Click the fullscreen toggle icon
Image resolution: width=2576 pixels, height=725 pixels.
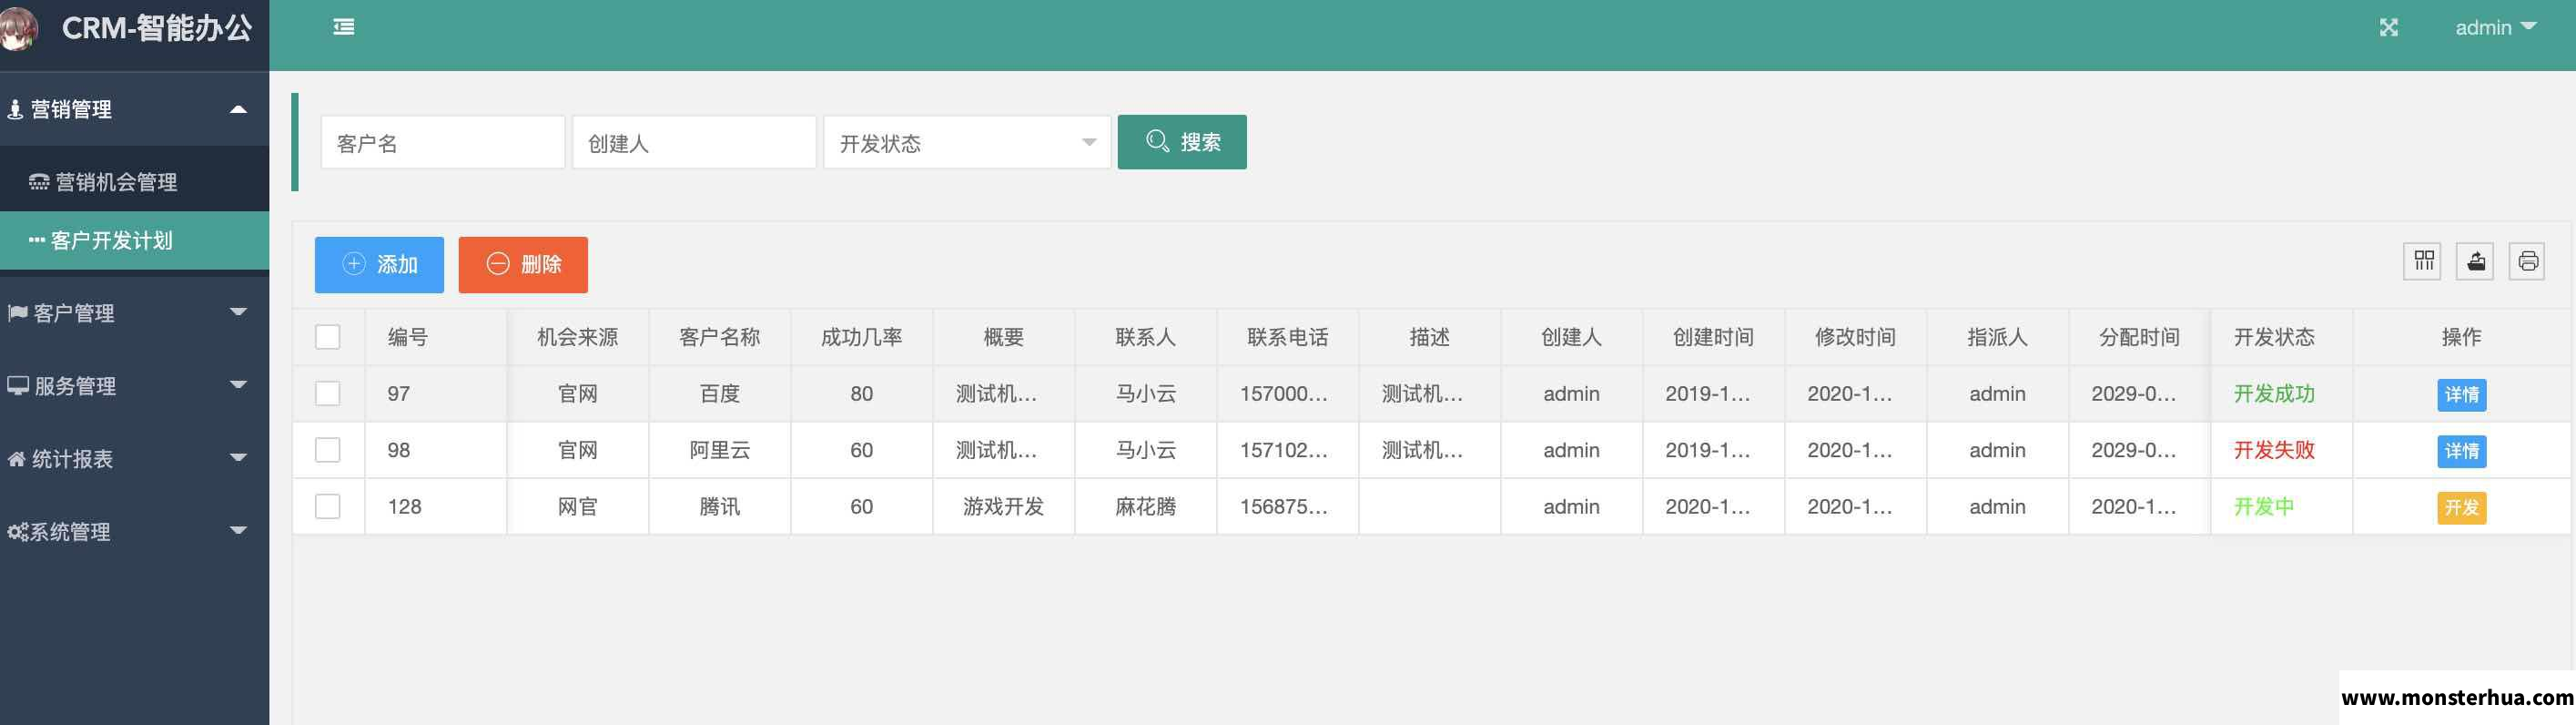tap(2389, 28)
